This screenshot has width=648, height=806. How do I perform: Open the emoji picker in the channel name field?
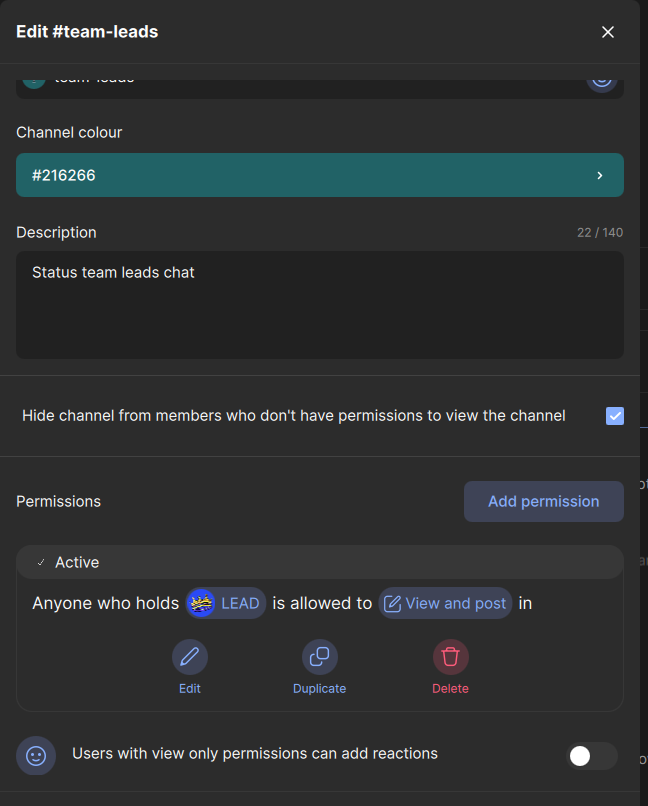point(601,81)
